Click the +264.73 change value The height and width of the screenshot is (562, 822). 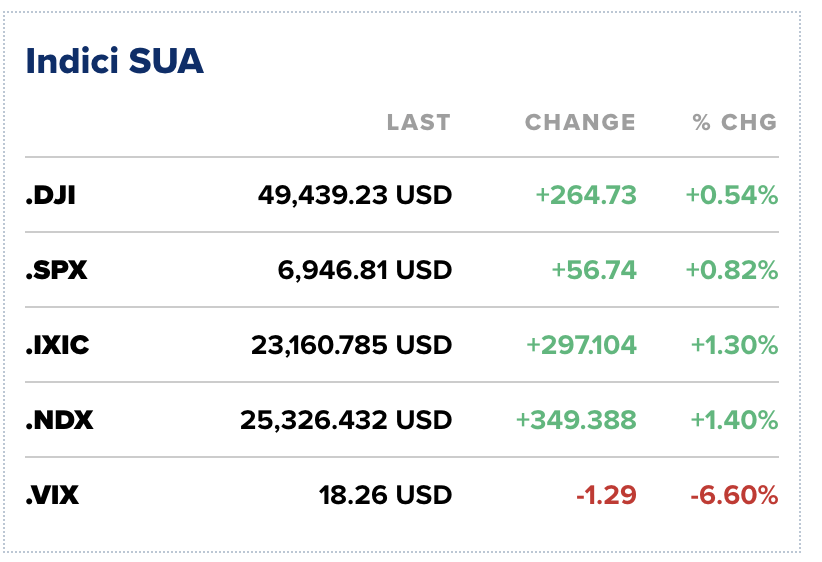point(586,195)
